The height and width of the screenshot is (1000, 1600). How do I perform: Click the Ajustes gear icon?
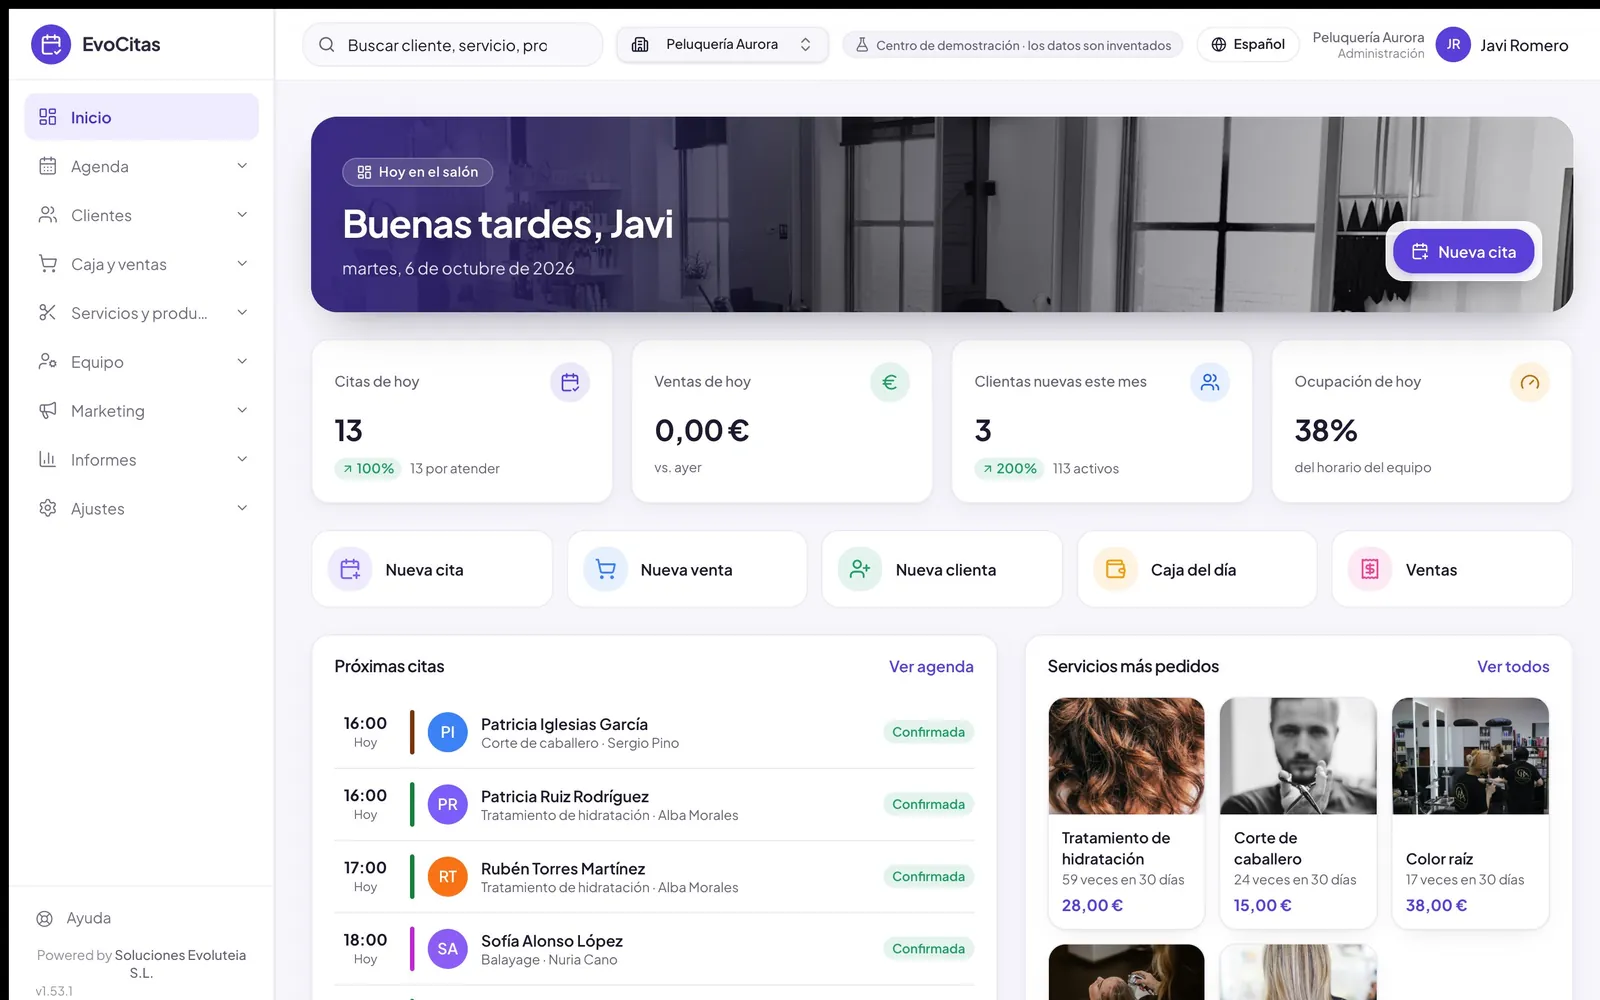[48, 508]
